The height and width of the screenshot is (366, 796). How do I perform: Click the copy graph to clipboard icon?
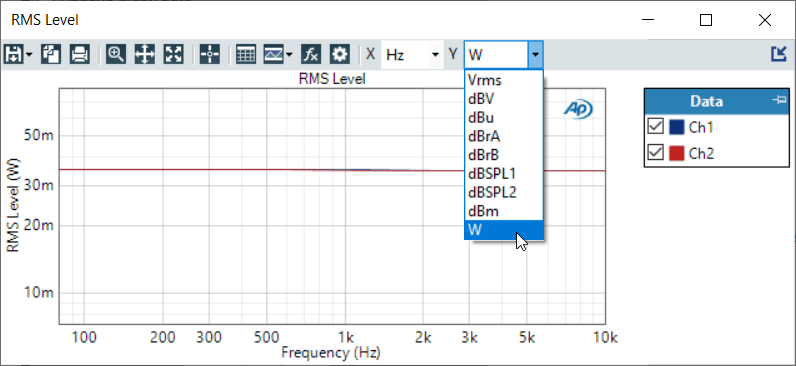(50, 54)
